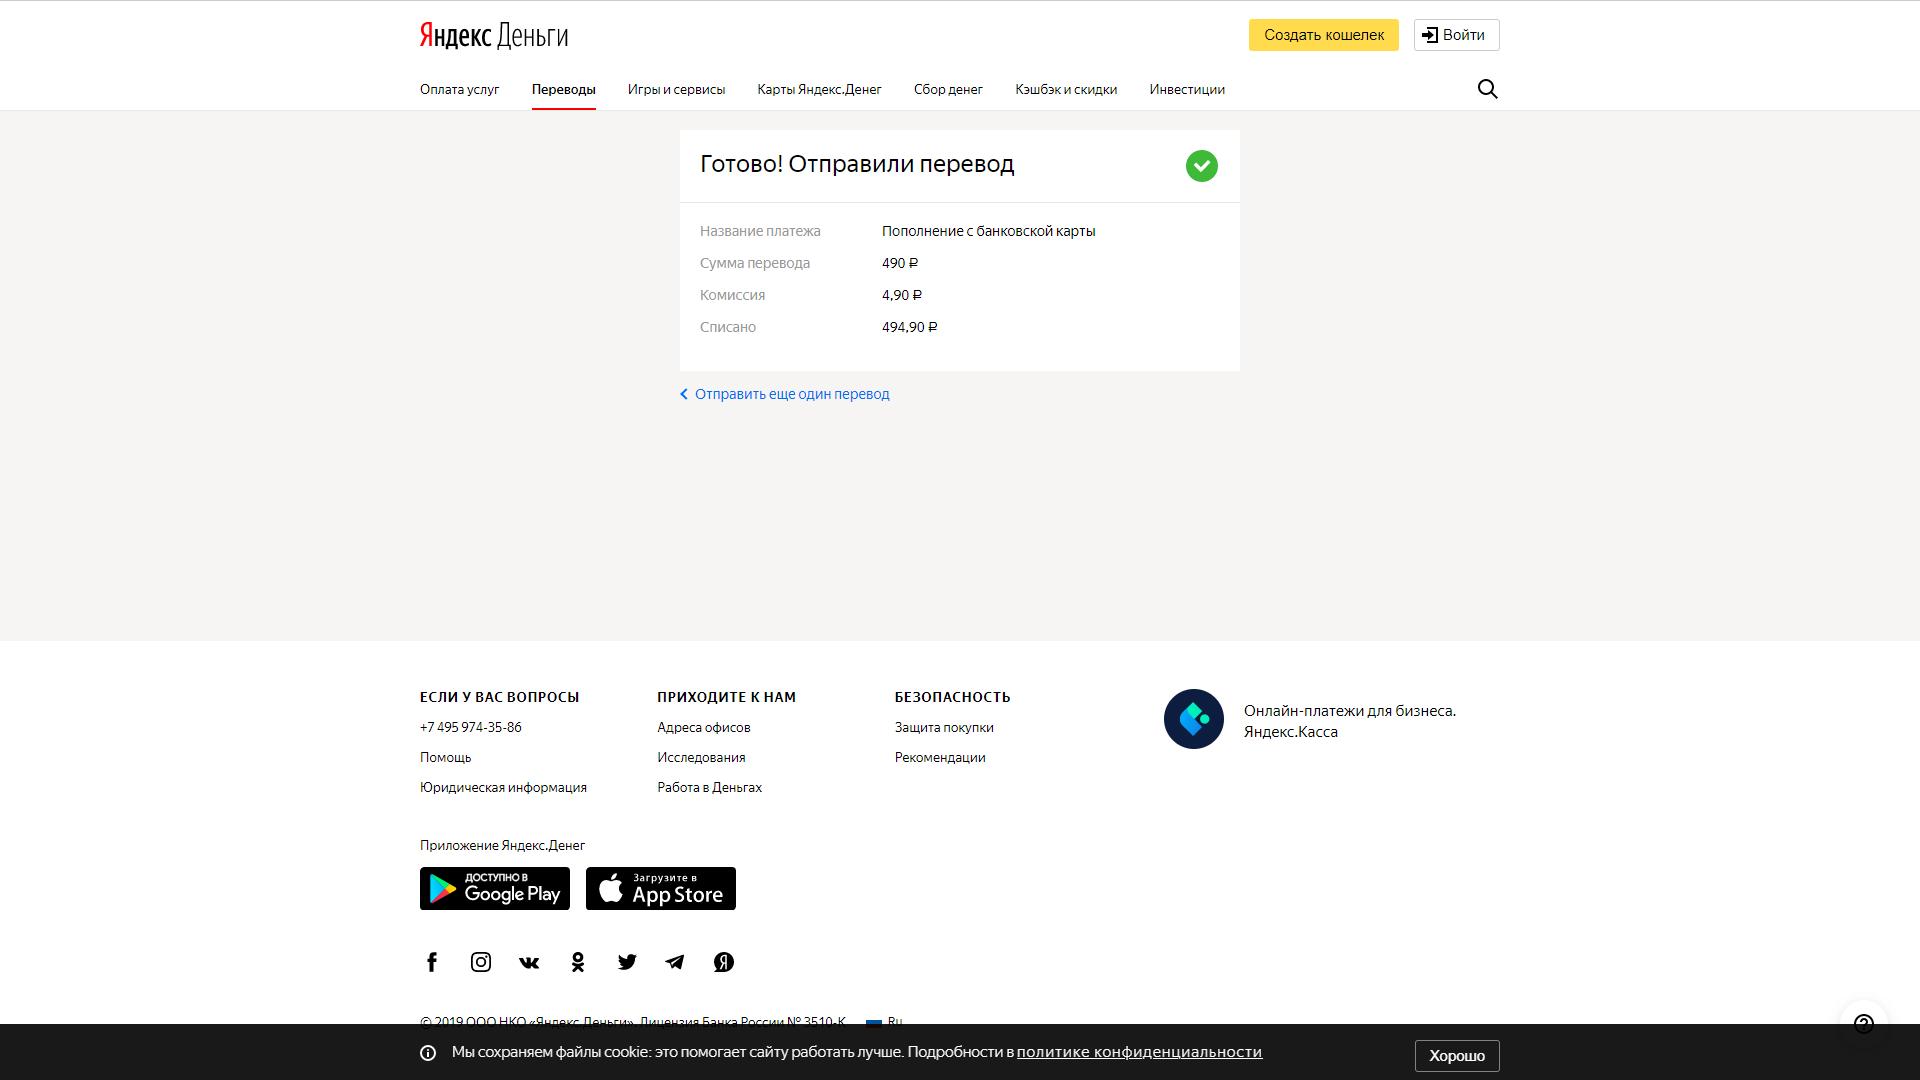Open the Odnoklassniki social icon
1920x1080 pixels.
click(578, 961)
